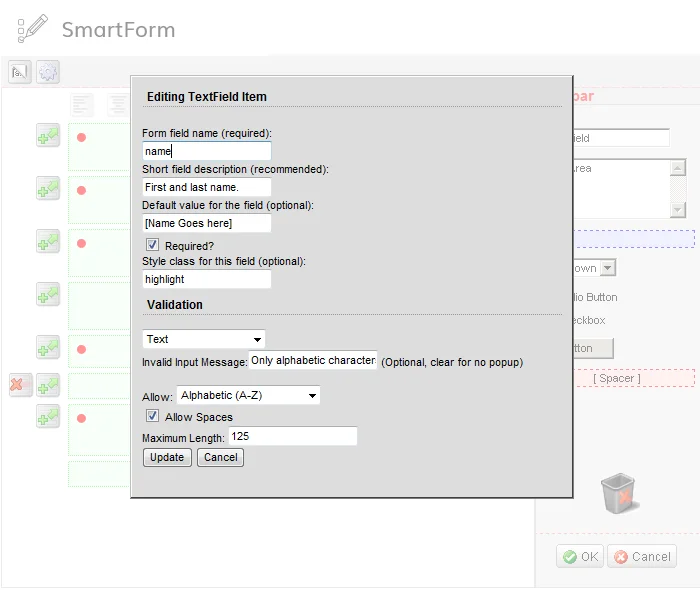The width and height of the screenshot is (700, 590).
Task: Open the Text validation type dropdown
Action: pyautogui.click(x=204, y=339)
